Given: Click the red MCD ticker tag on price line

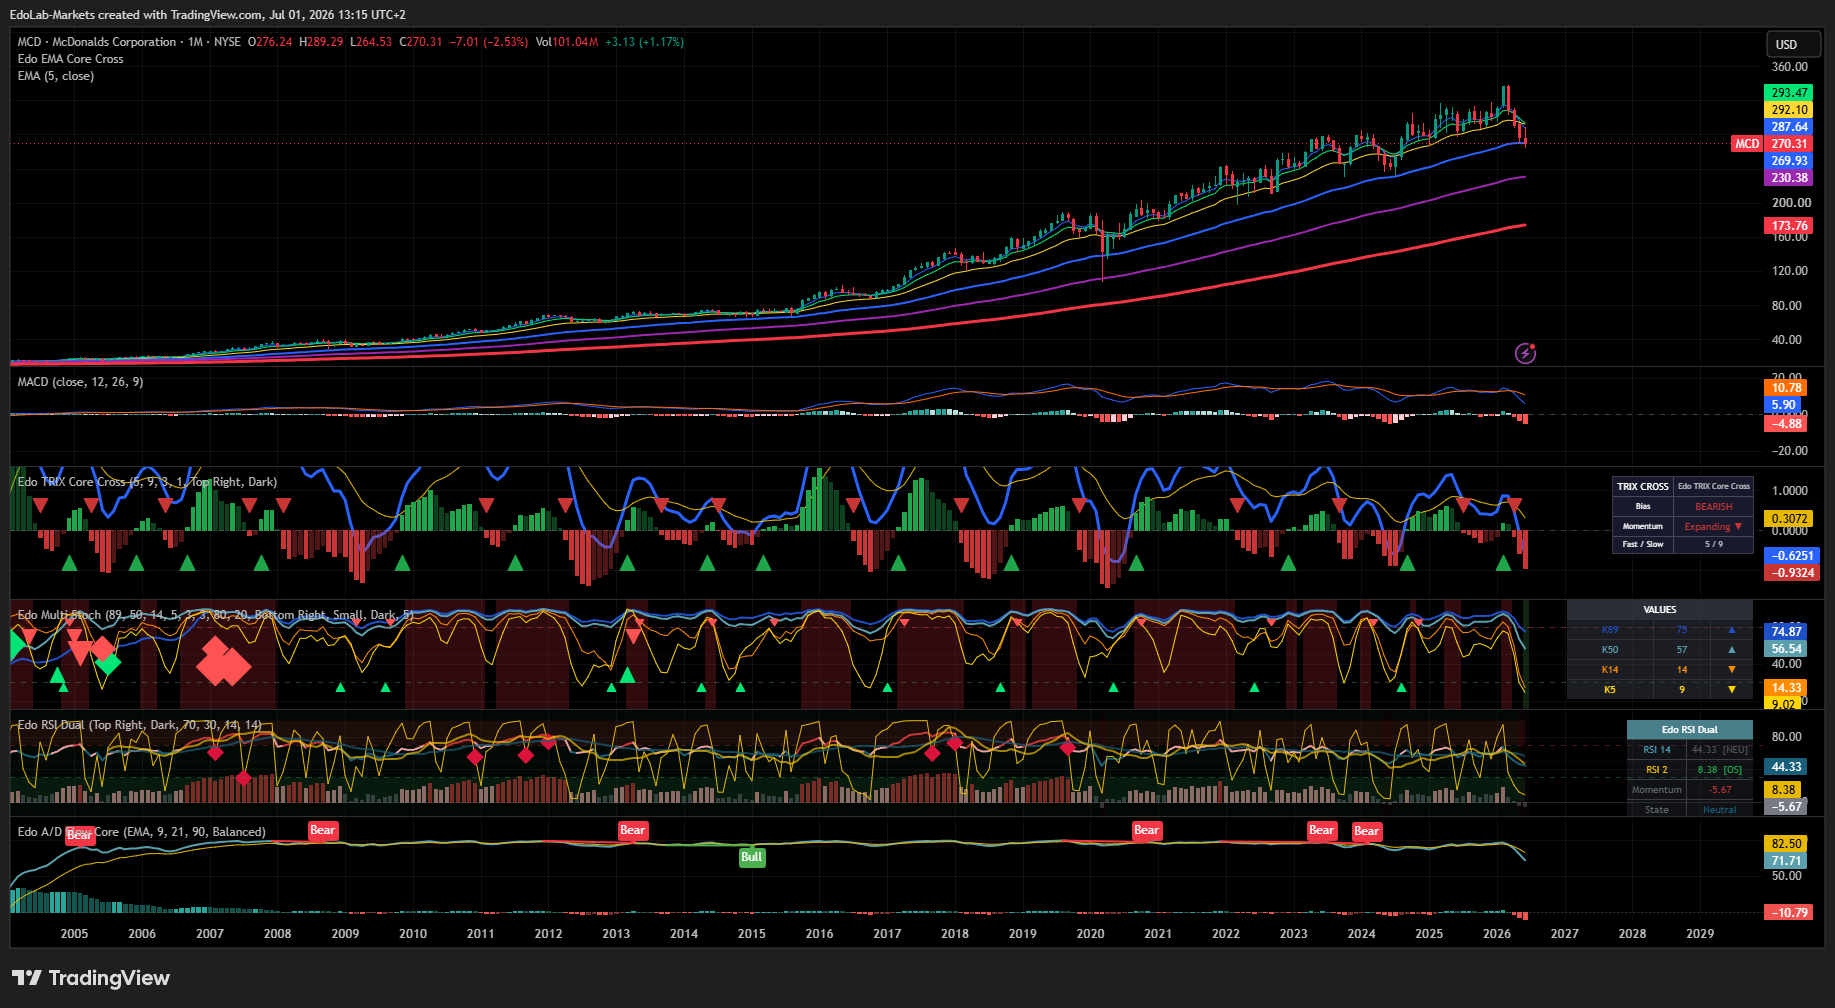Looking at the screenshot, I should (1747, 144).
